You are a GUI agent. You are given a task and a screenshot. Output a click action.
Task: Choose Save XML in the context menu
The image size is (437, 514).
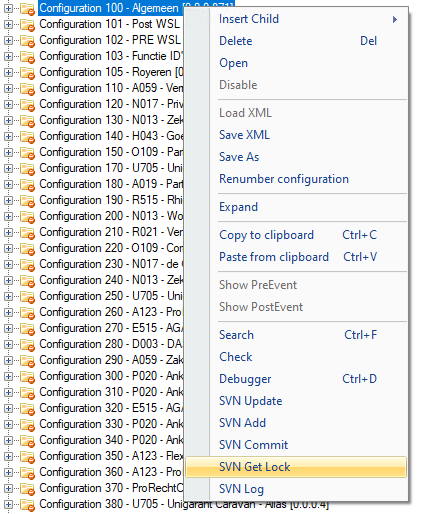[244, 135]
